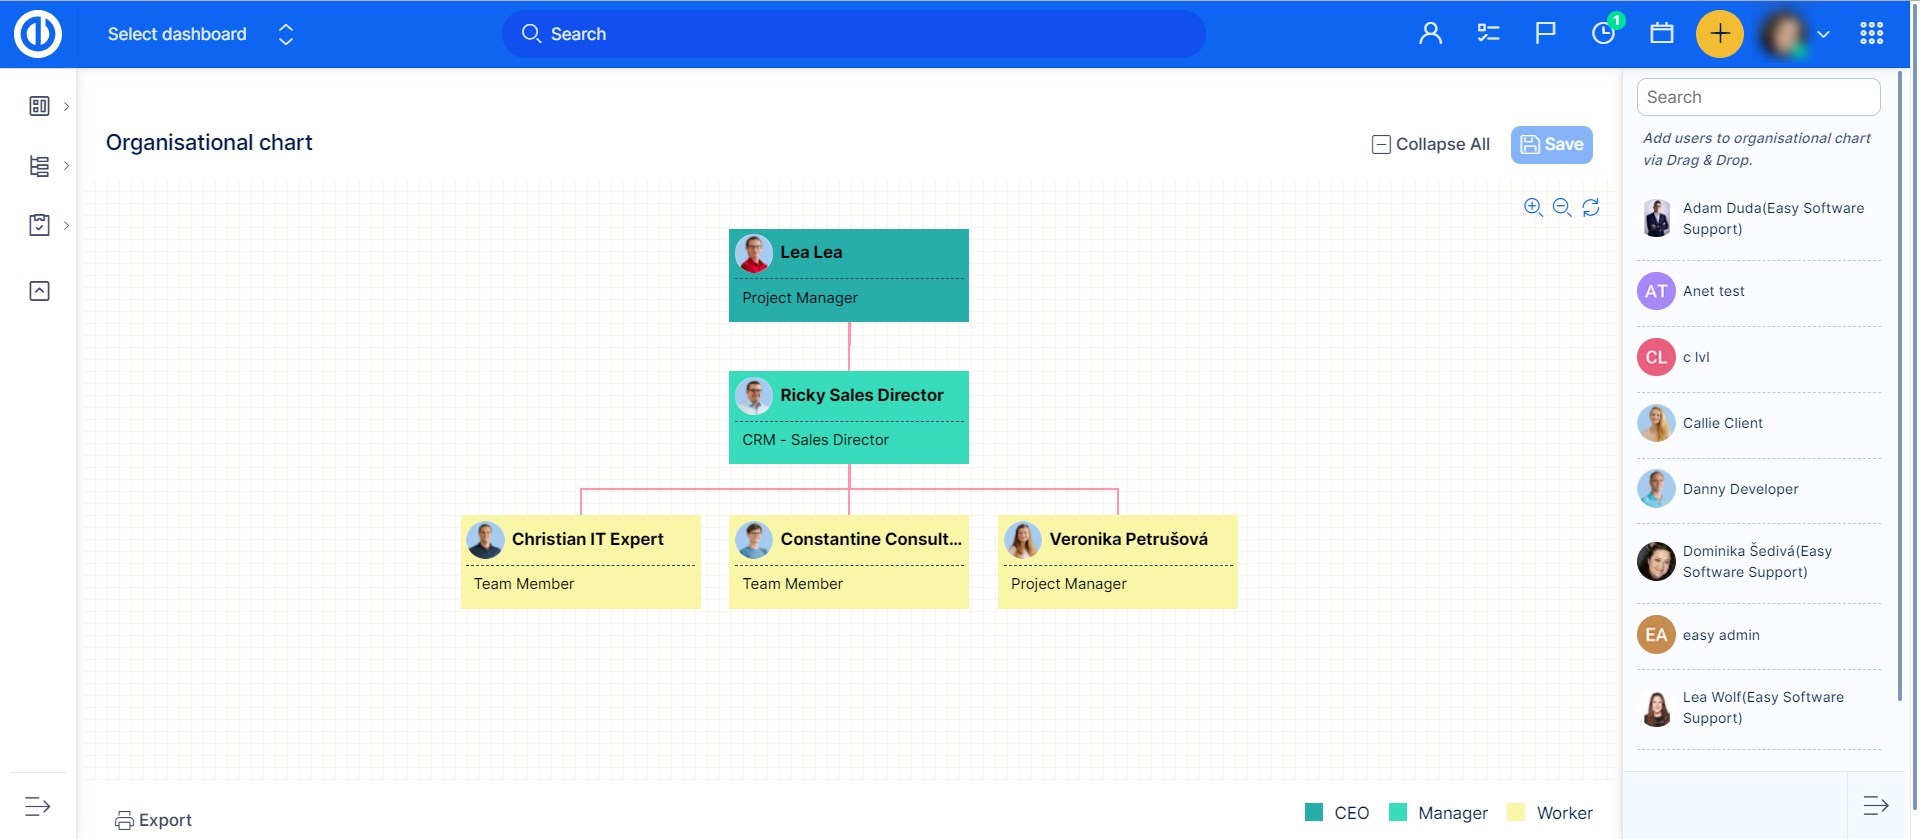Image resolution: width=1920 pixels, height=839 pixels.
Task: Open the task checklist icon in header
Action: (1488, 34)
